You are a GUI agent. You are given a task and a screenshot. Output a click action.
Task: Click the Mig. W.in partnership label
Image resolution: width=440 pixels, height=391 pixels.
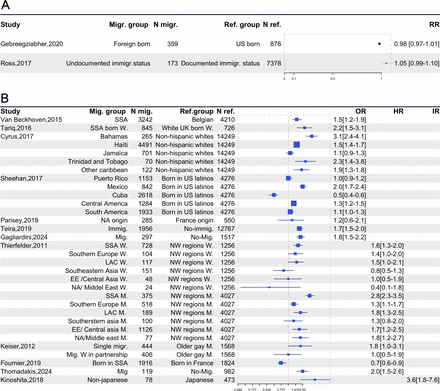97,355
